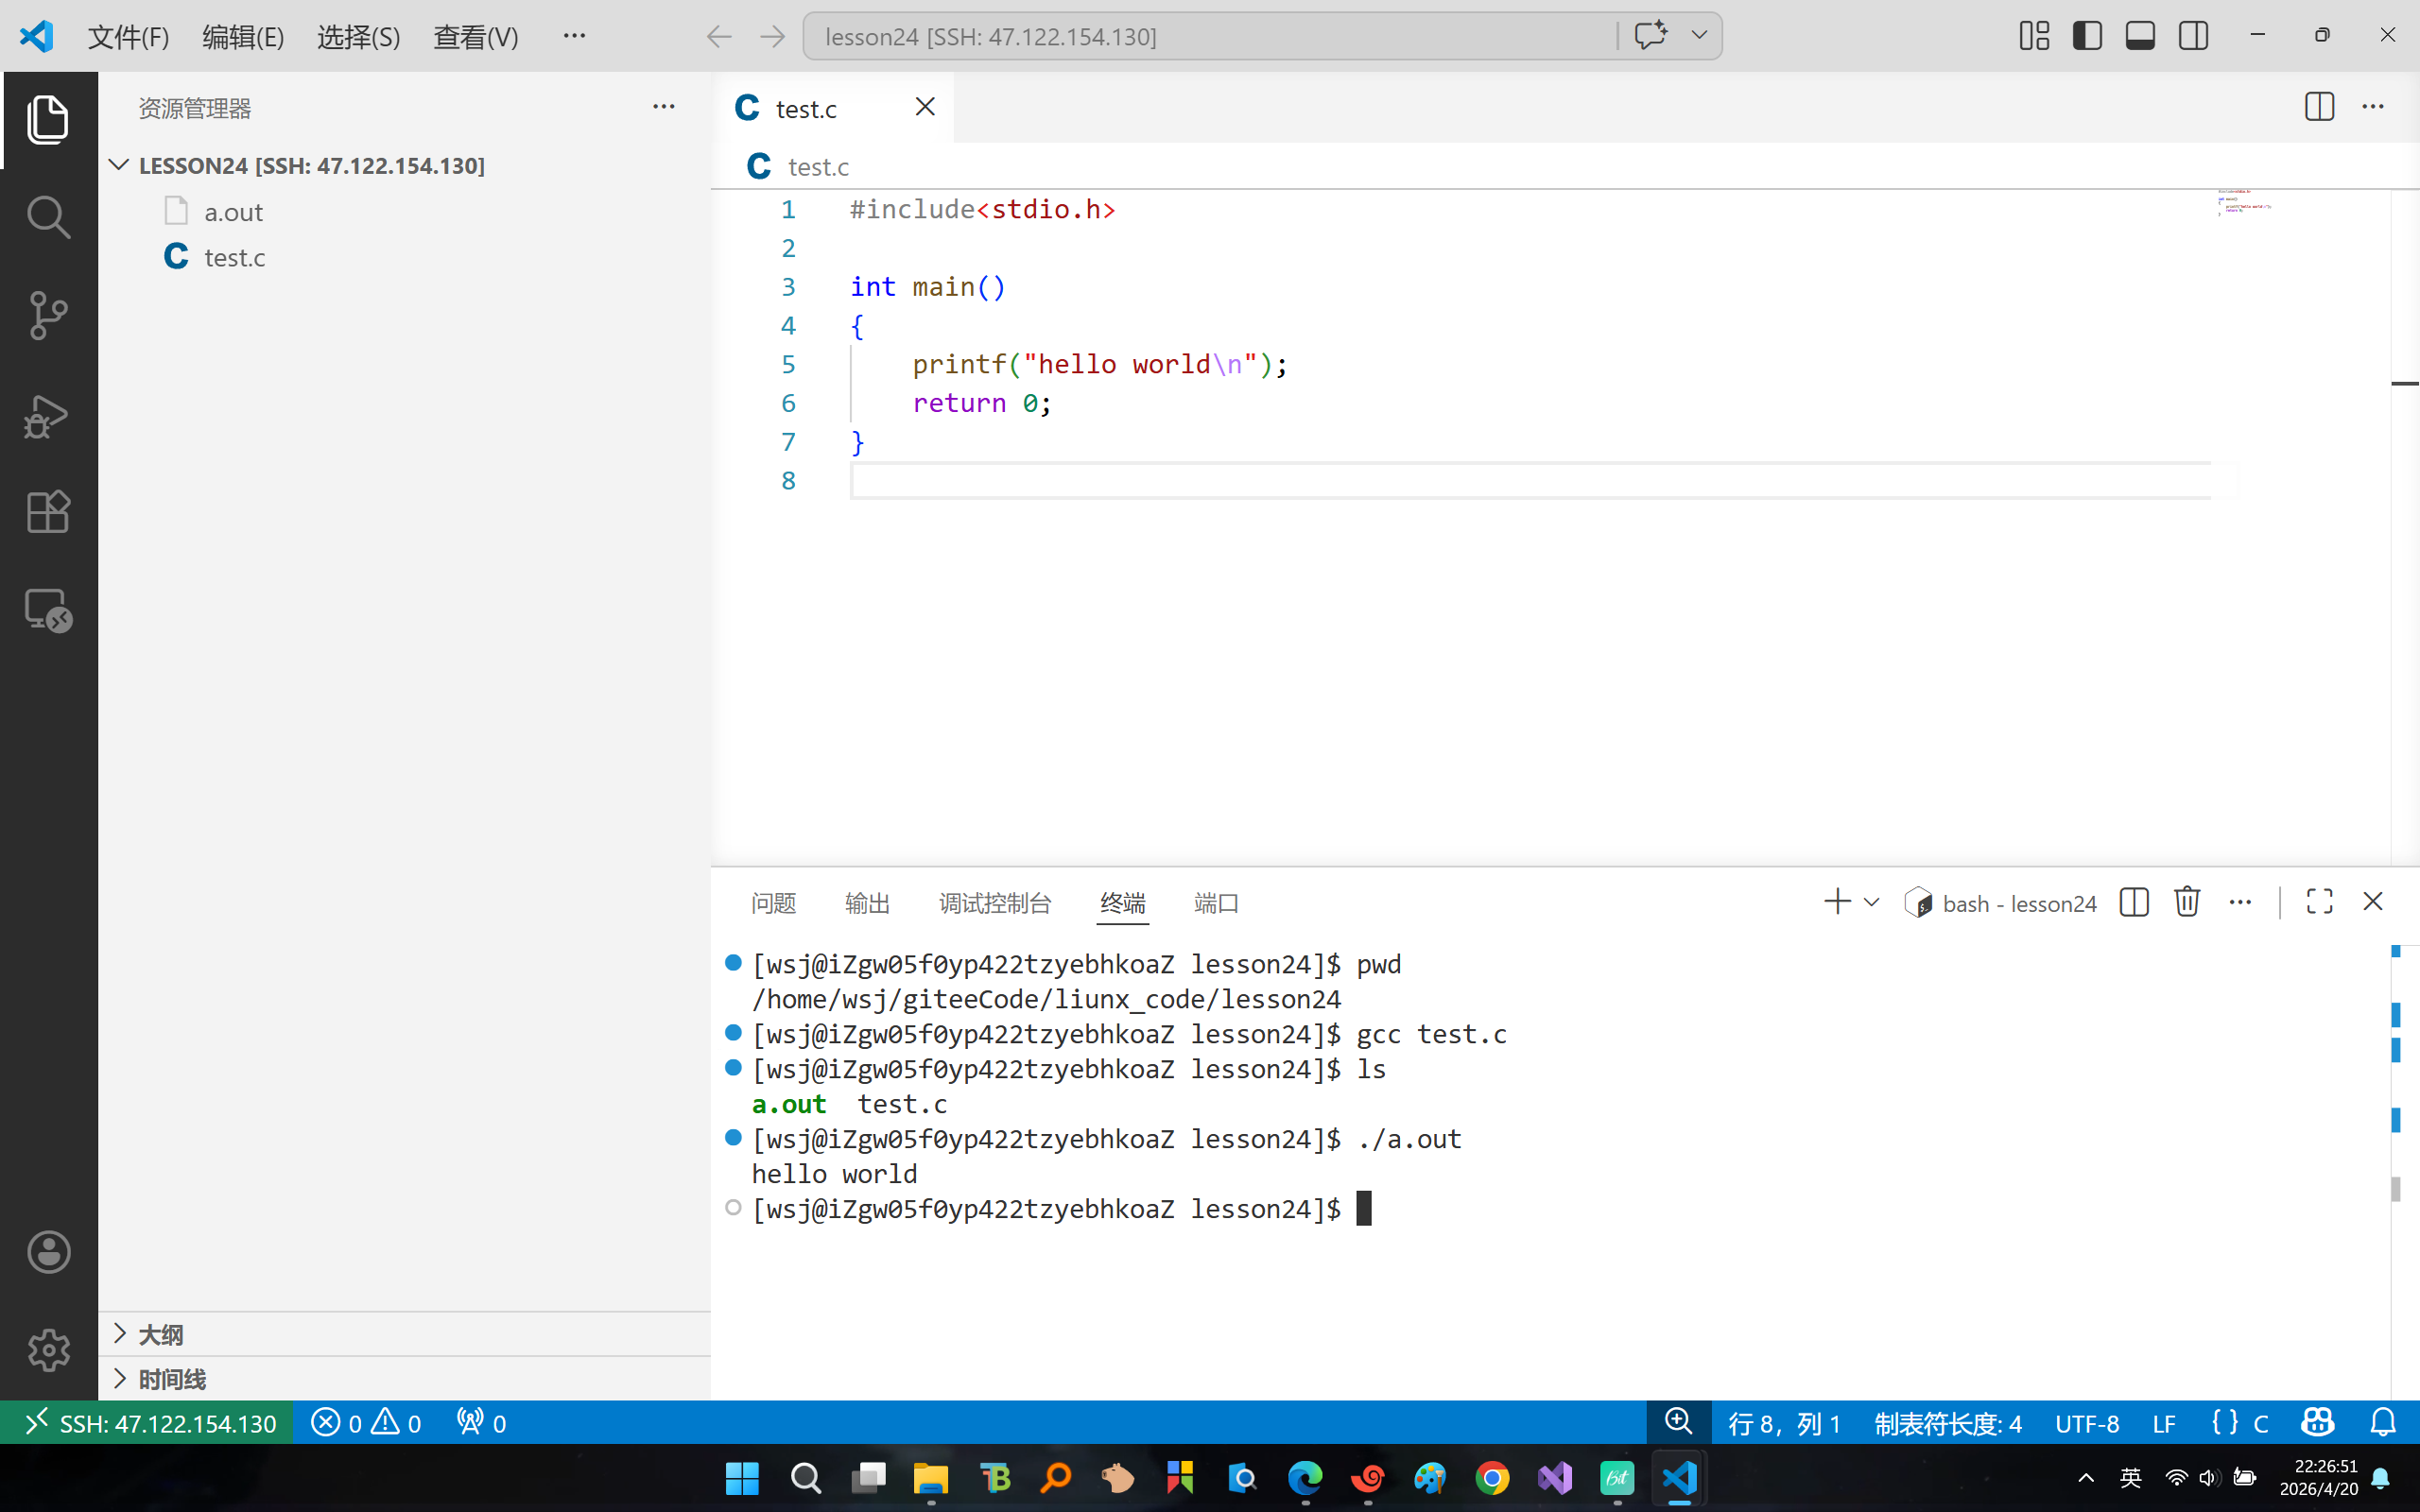Toggle the primary sidebar visibility
The height and width of the screenshot is (1512, 2420).
coord(2087,36)
